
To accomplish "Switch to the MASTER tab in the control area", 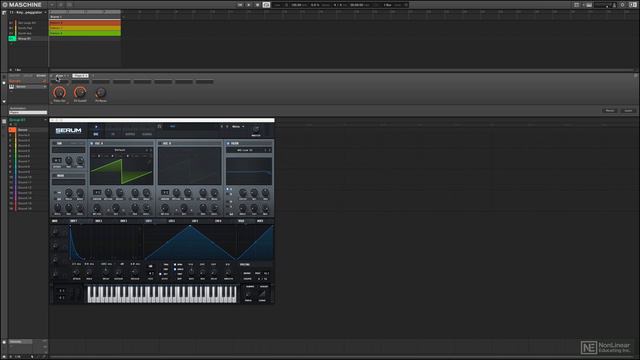I will click(x=14, y=76).
